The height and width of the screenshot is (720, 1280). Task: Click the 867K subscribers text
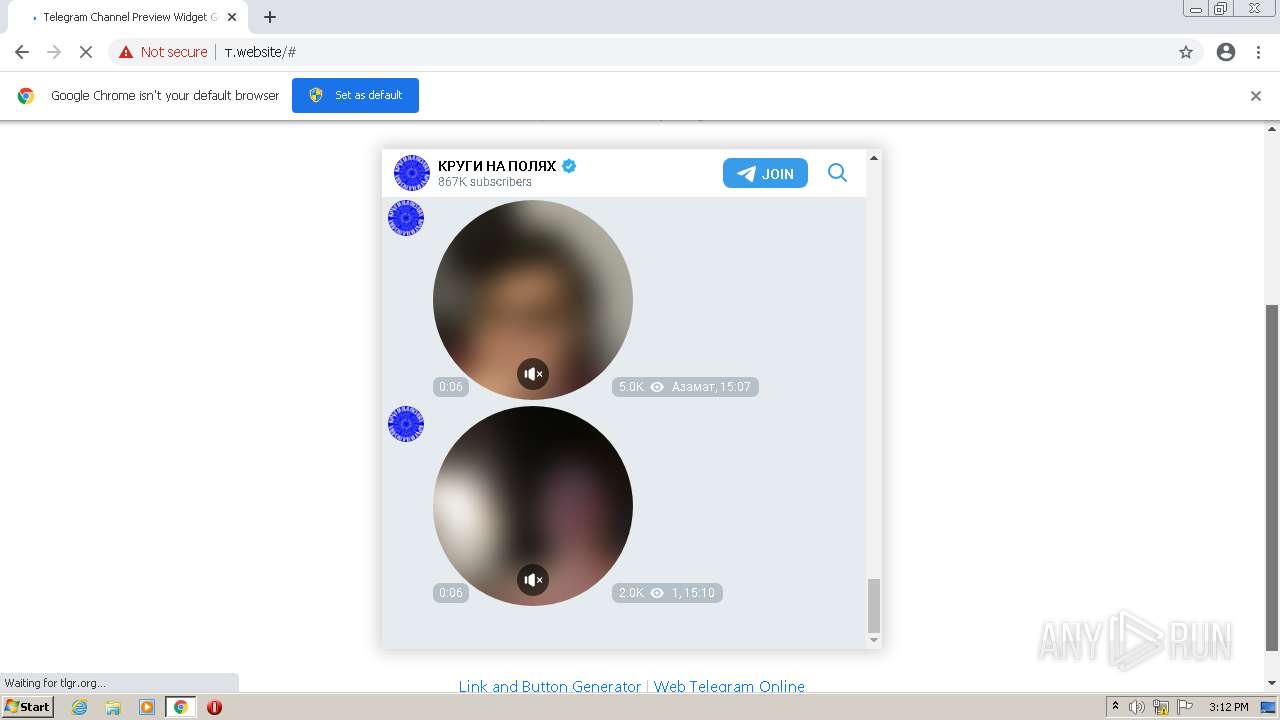pyautogui.click(x=485, y=182)
